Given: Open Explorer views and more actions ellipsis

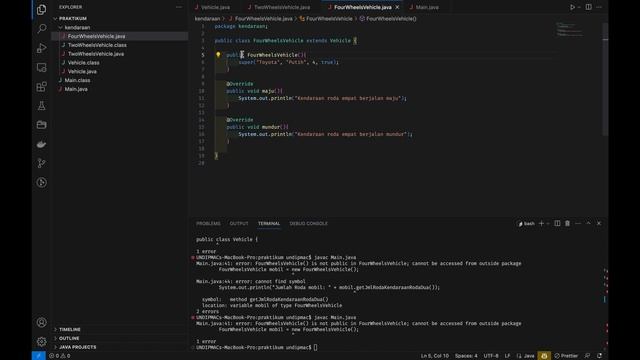Looking at the screenshot, I should point(179,7).
